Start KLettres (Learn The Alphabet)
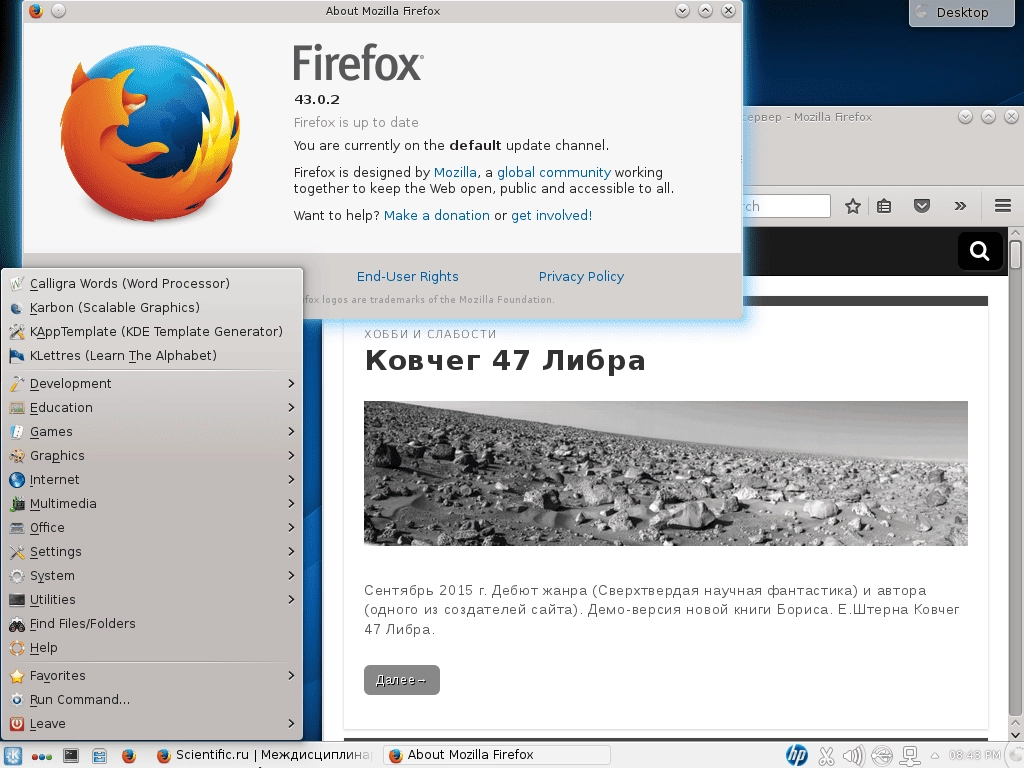This screenshot has width=1024, height=768. [x=152, y=356]
